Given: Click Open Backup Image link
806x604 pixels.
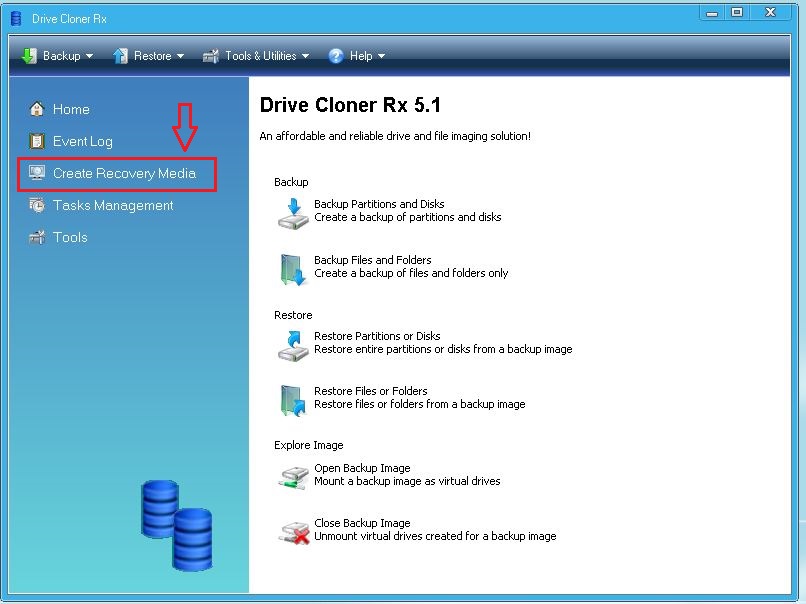Looking at the screenshot, I should point(362,468).
